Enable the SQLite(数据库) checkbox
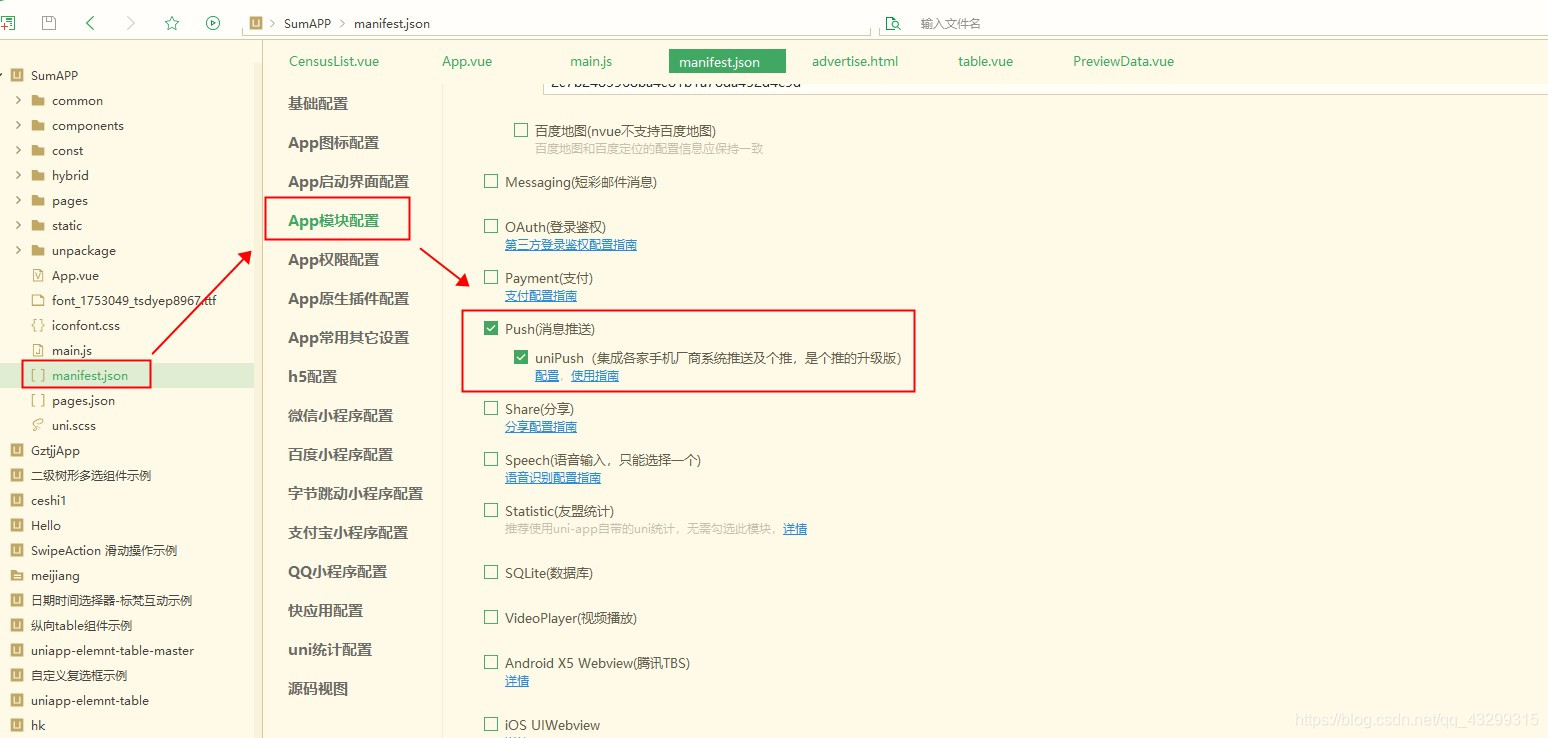This screenshot has width=1548, height=738. tap(491, 572)
